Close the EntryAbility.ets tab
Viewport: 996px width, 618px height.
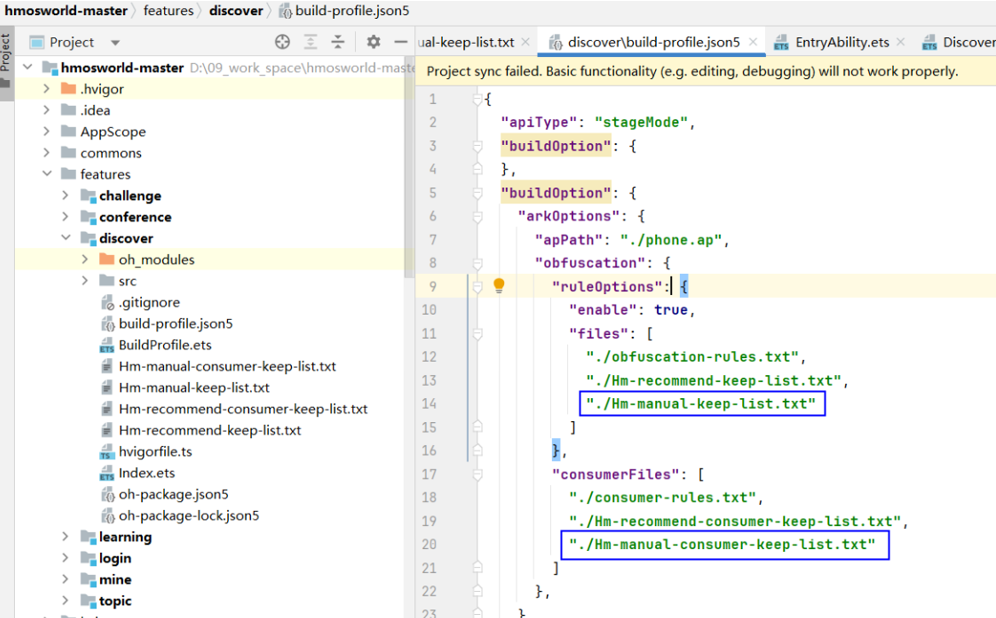[900, 42]
